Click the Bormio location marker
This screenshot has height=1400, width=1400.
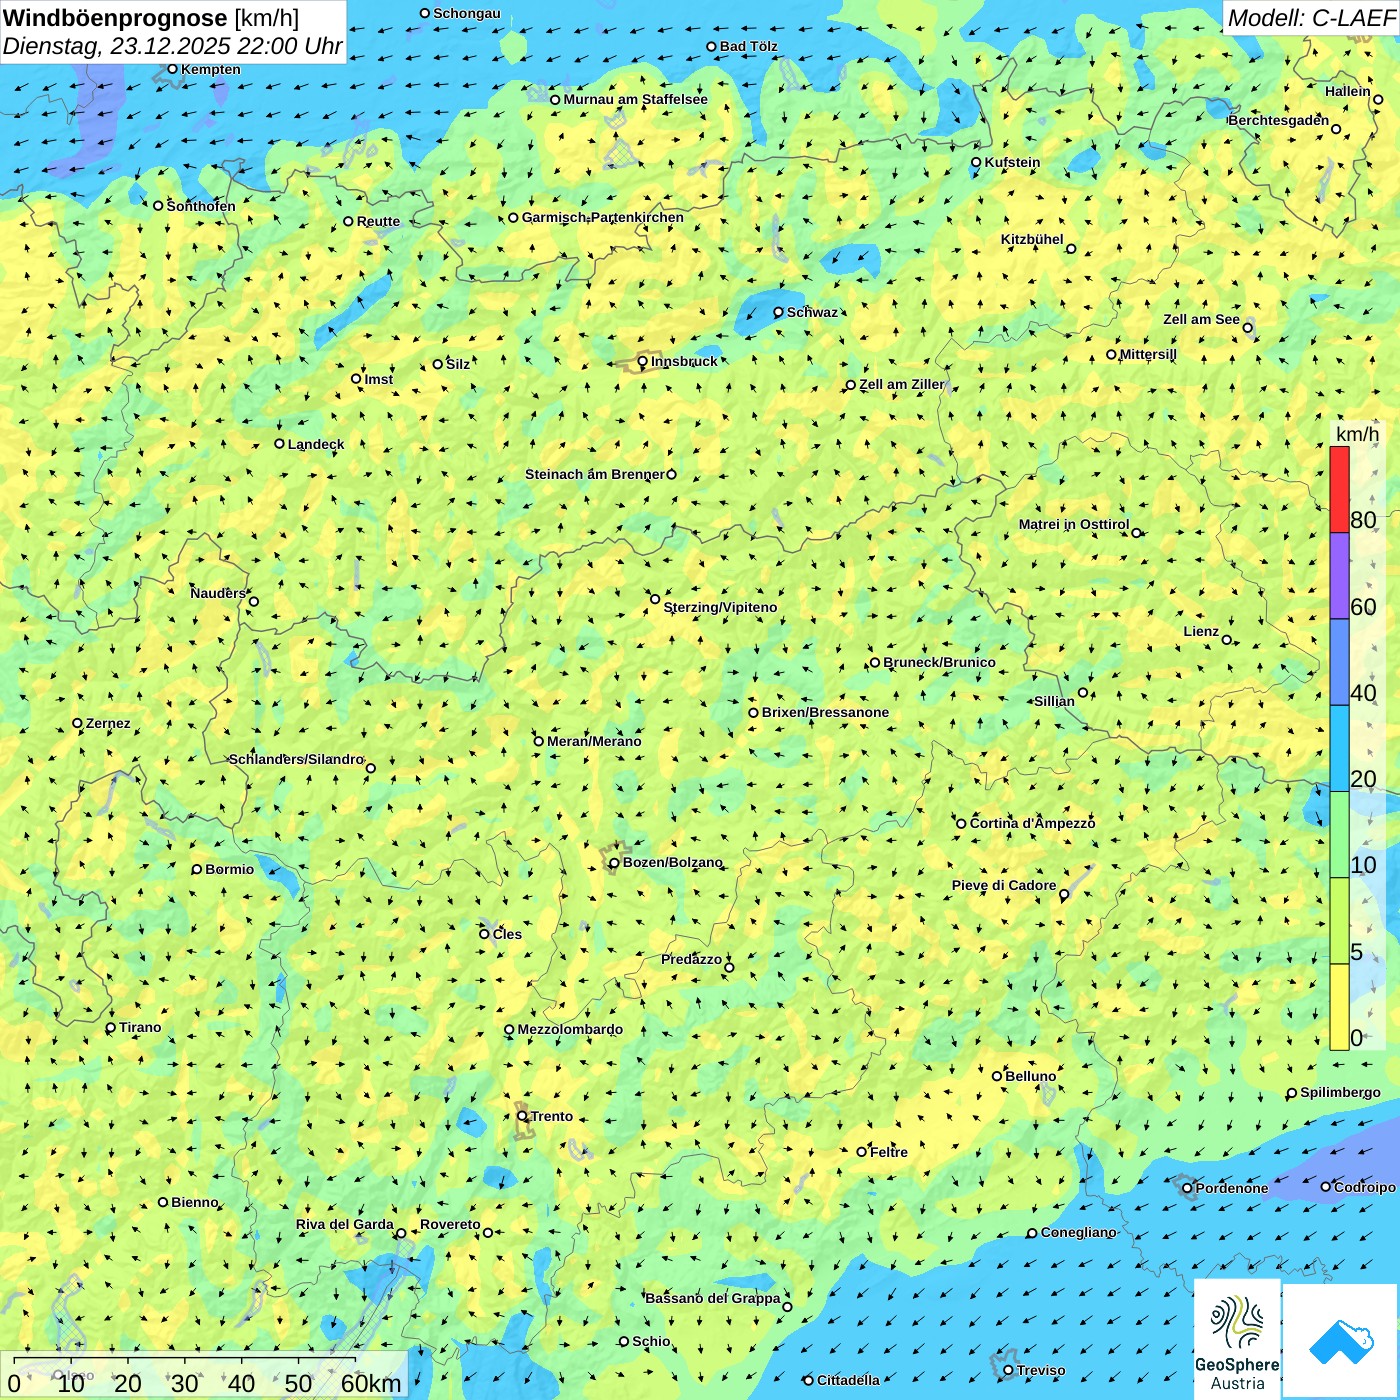(x=197, y=869)
